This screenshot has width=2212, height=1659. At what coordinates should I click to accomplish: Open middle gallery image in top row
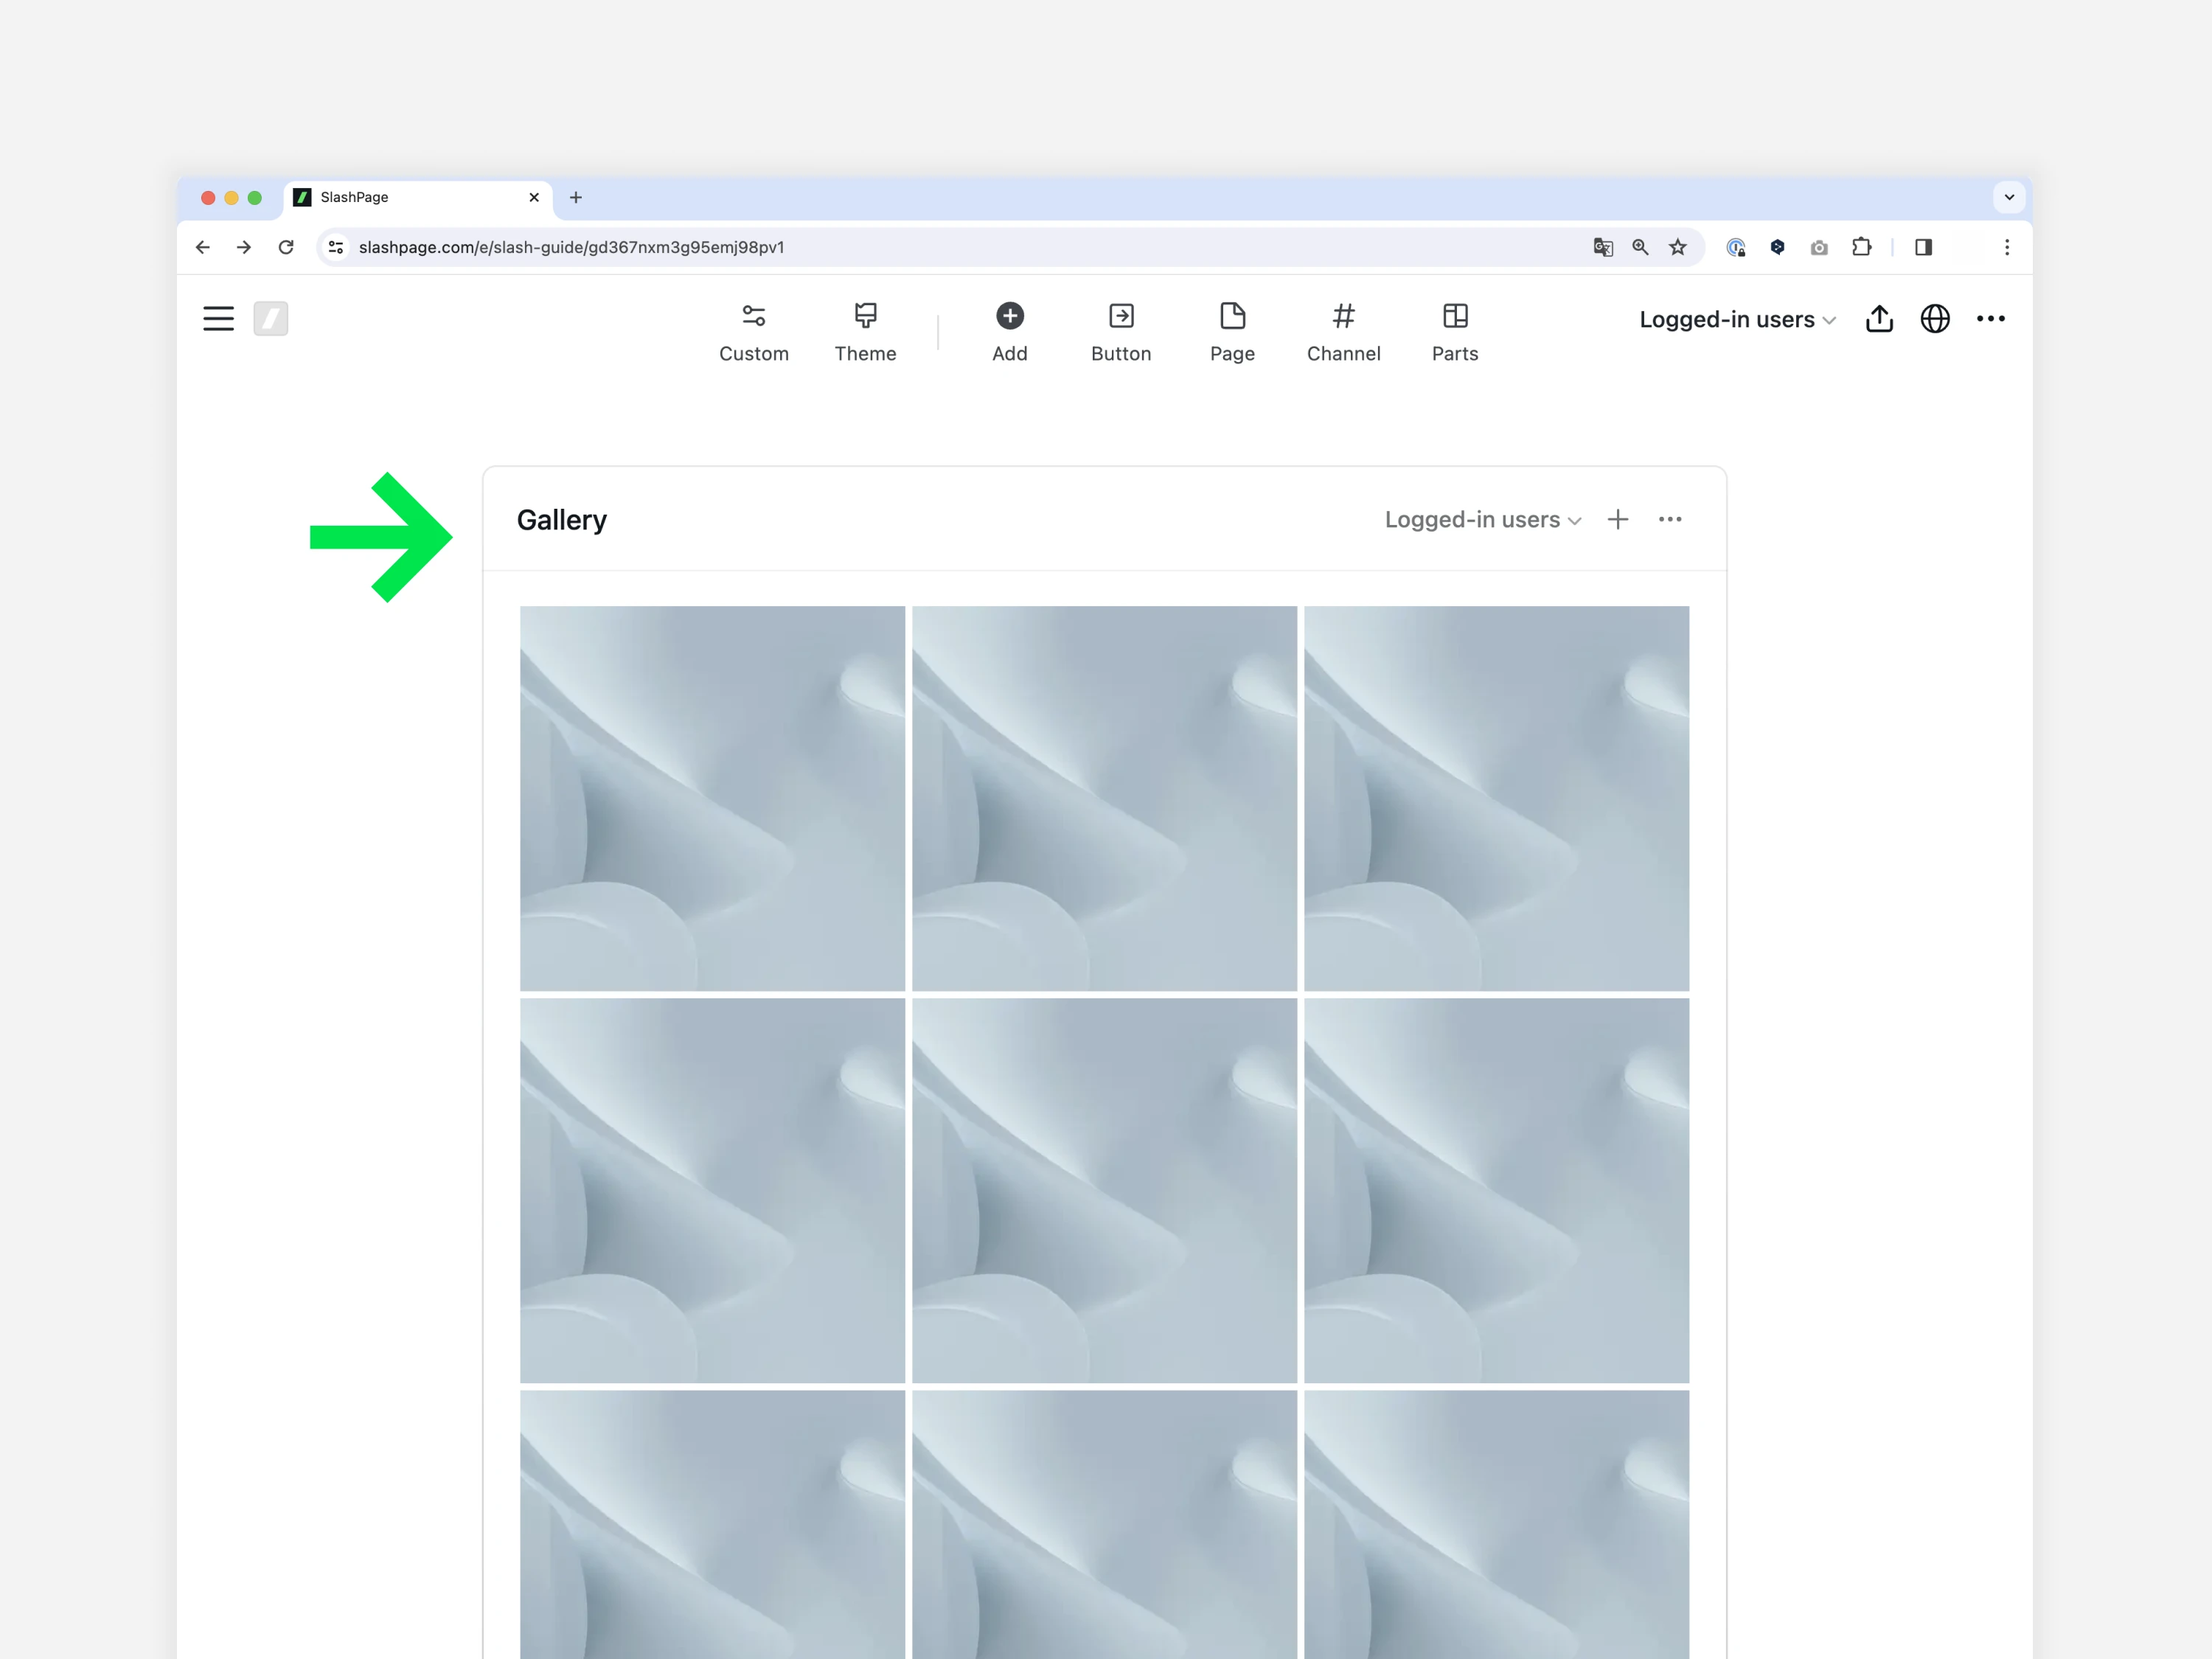(x=1104, y=798)
